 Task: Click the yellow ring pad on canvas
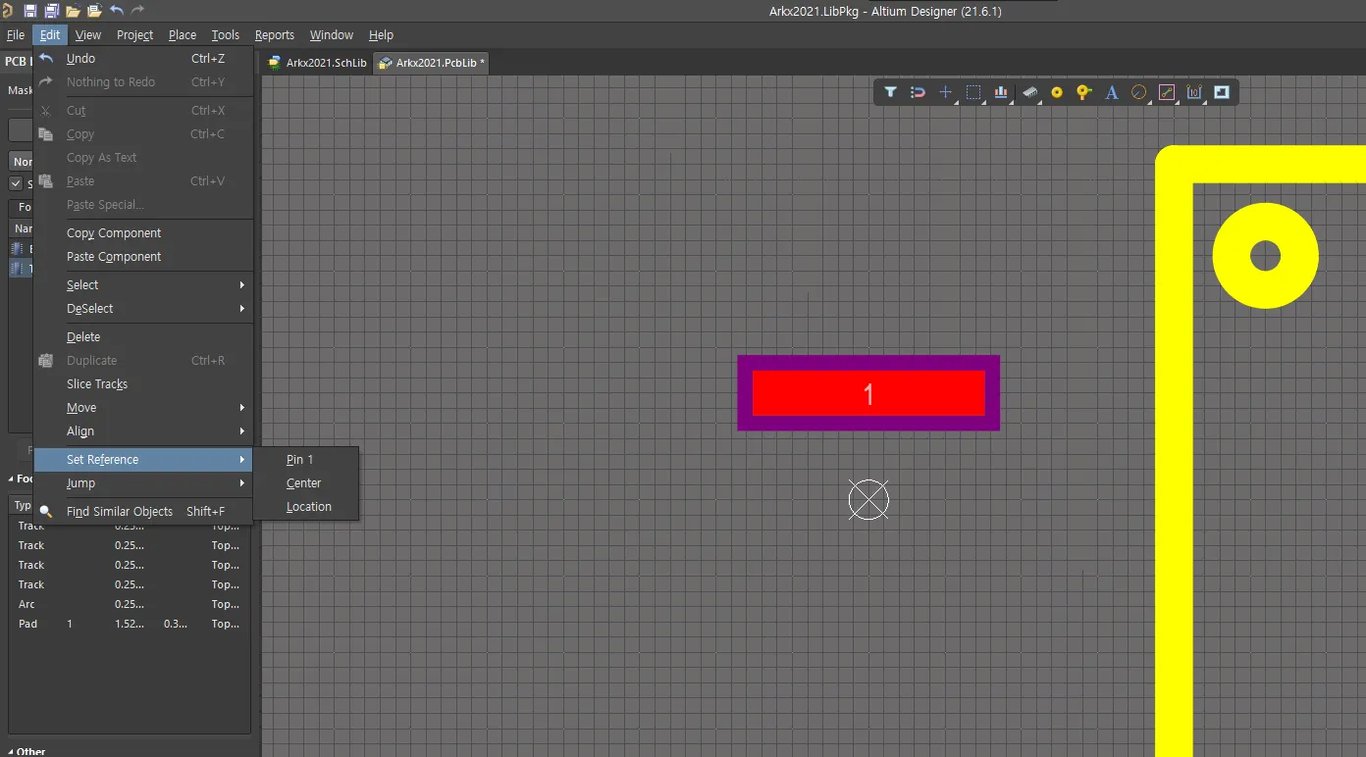[1265, 255]
